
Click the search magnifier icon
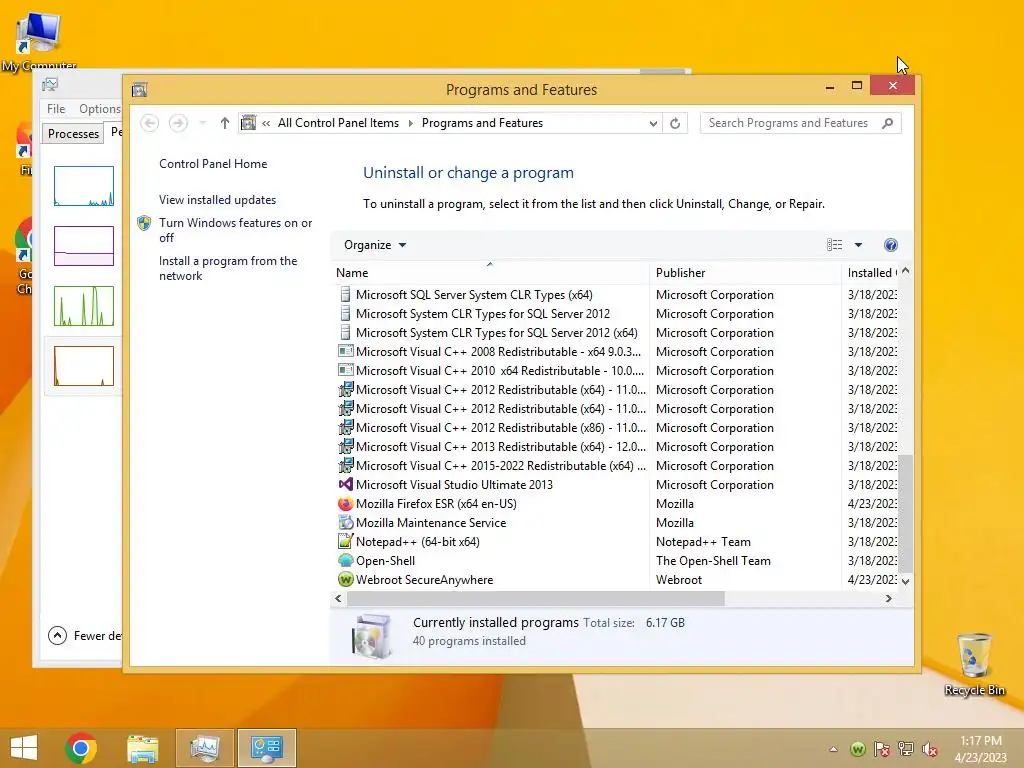tap(887, 123)
